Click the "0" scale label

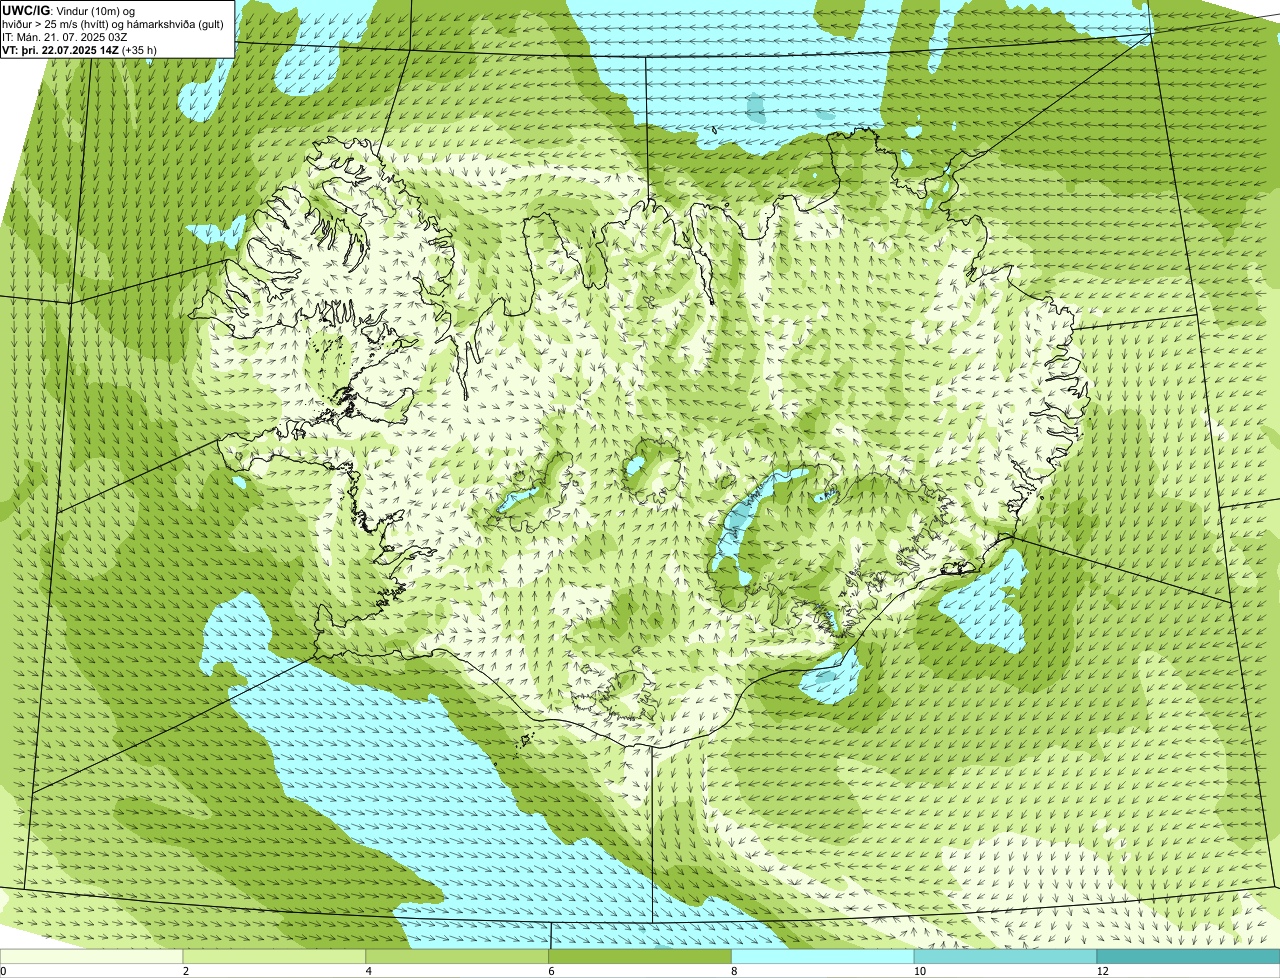click(3, 971)
